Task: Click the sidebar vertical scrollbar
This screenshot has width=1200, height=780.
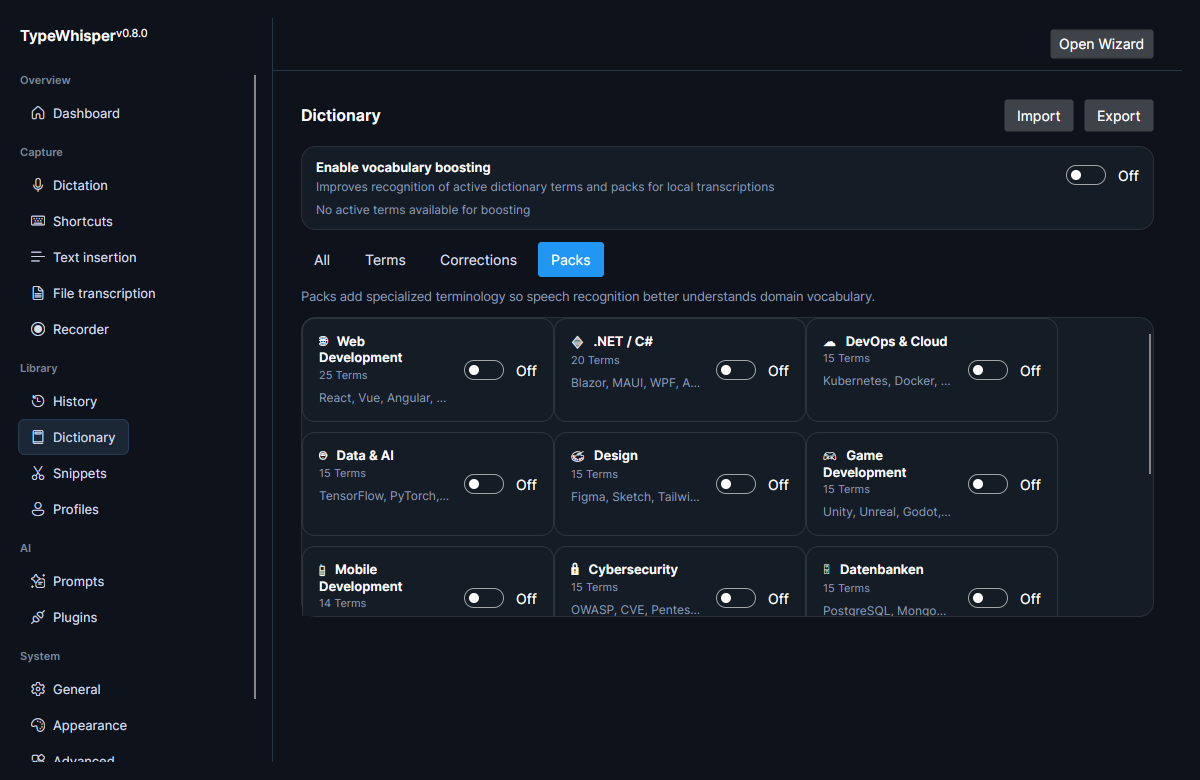Action: tap(255, 387)
